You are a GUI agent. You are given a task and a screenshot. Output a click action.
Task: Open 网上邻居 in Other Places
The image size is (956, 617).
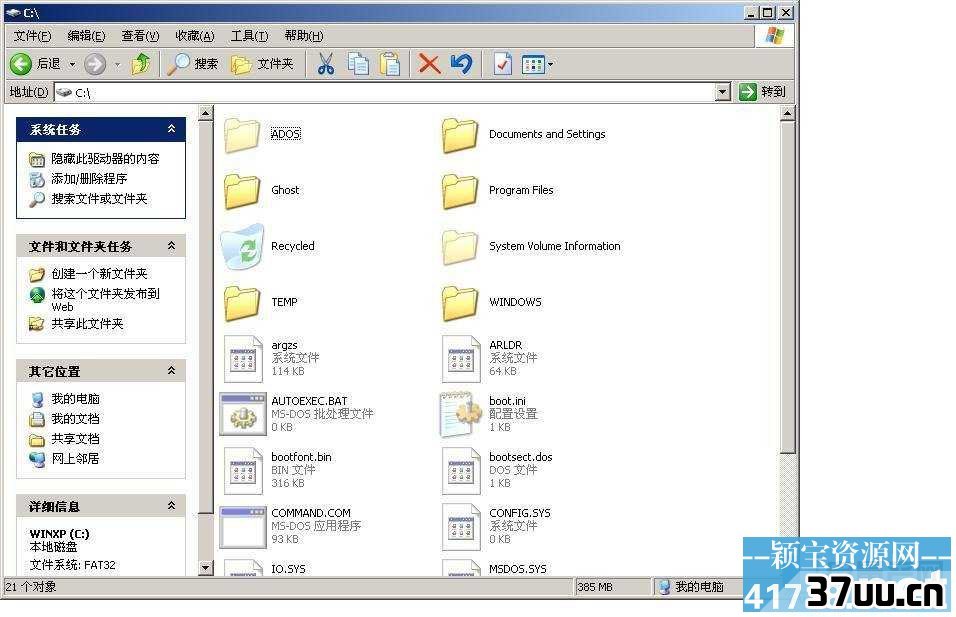74,458
